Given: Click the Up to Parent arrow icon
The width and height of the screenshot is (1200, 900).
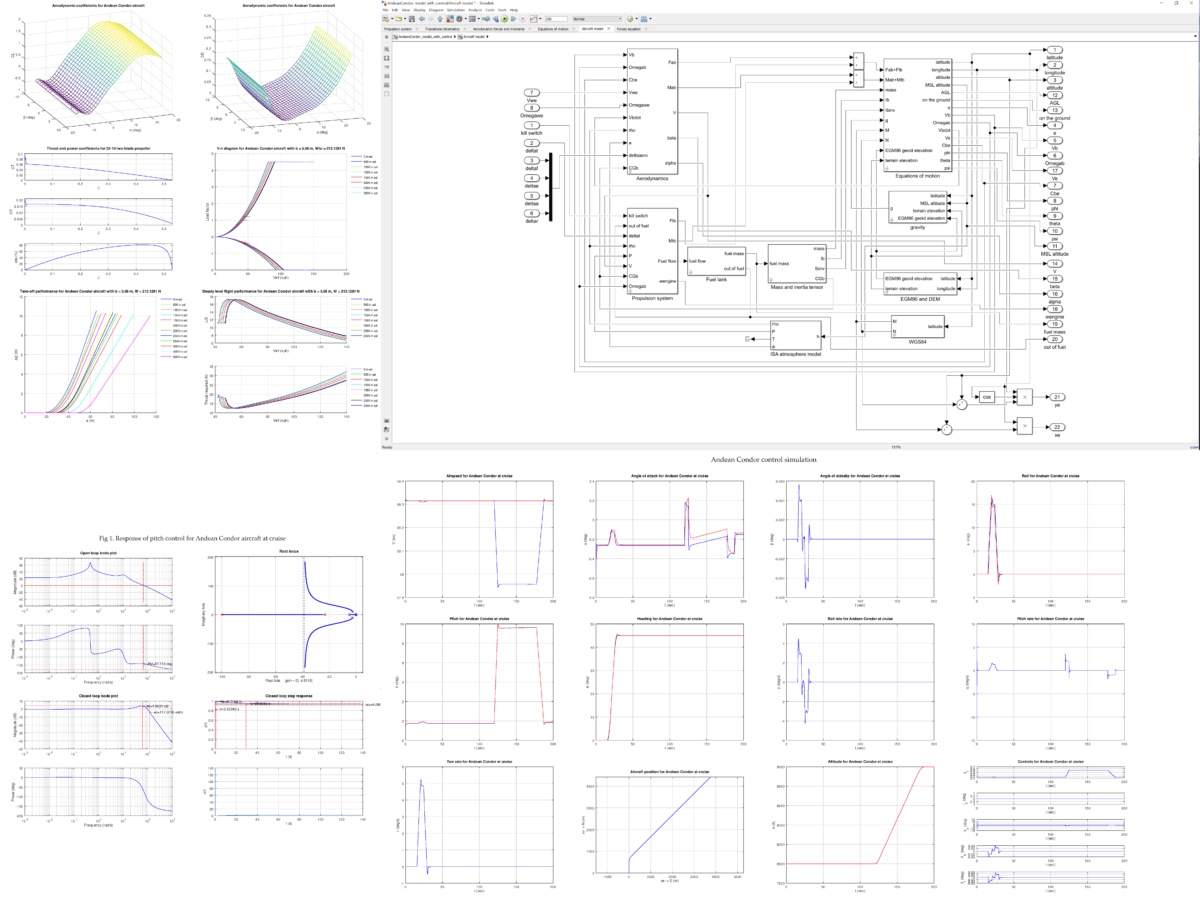Looking at the screenshot, I should [x=440, y=16].
